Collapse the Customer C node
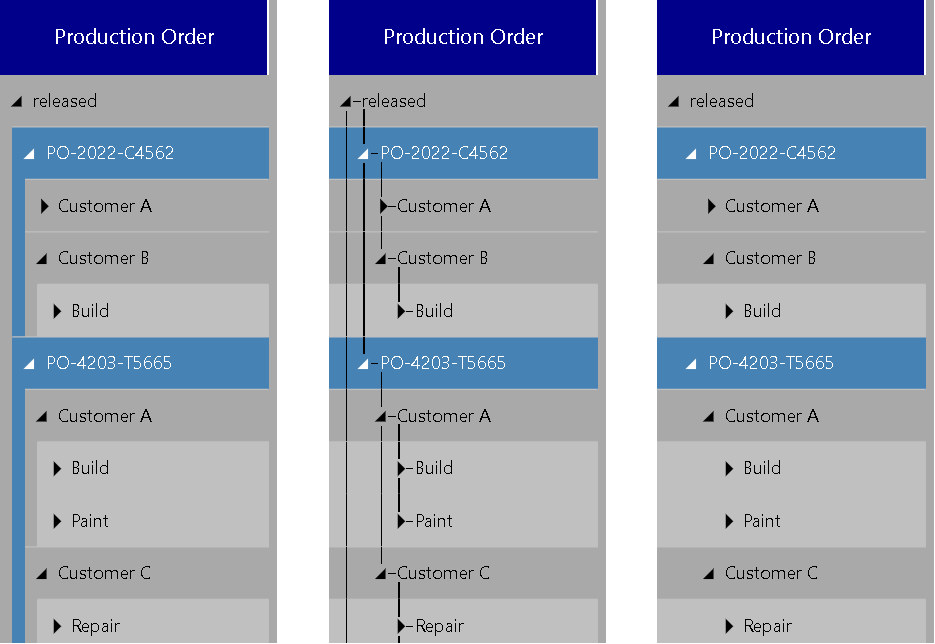This screenshot has height=644, width=935. tap(41, 573)
